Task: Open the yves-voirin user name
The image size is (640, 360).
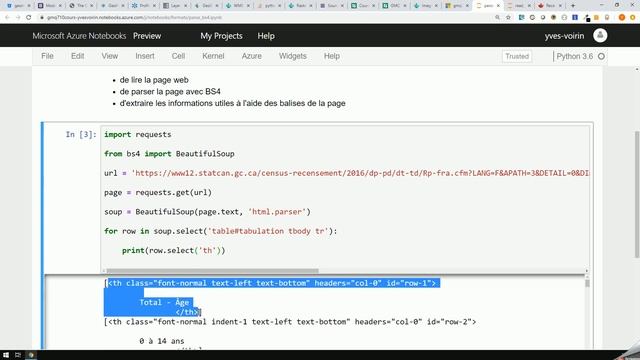Action: pos(564,36)
